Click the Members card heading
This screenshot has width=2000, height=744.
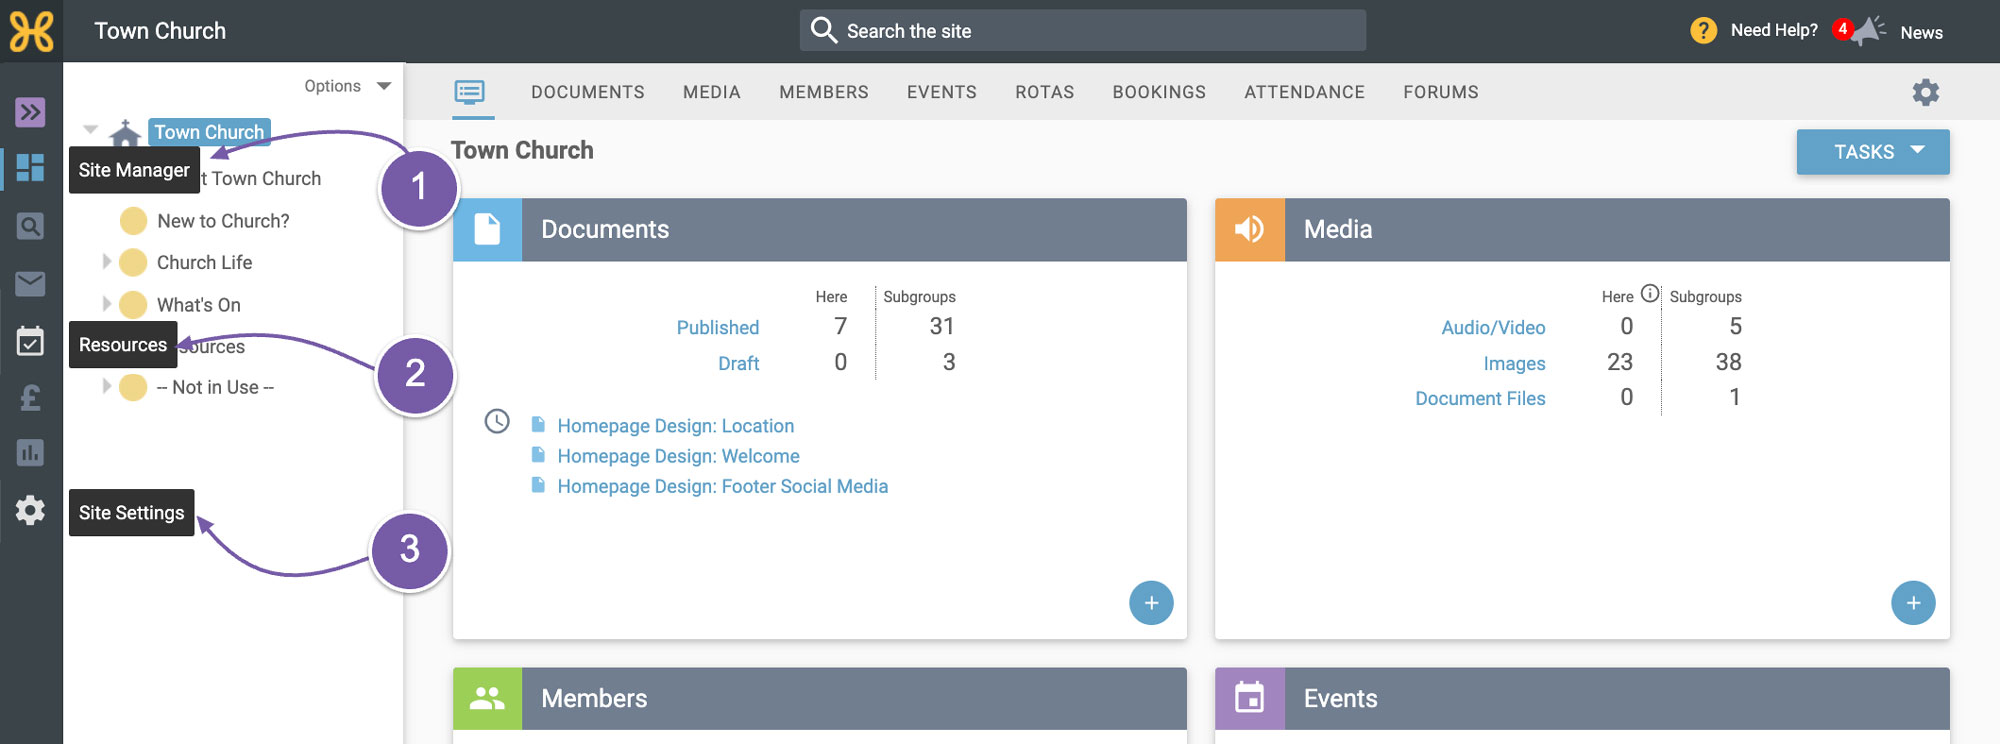click(x=594, y=698)
